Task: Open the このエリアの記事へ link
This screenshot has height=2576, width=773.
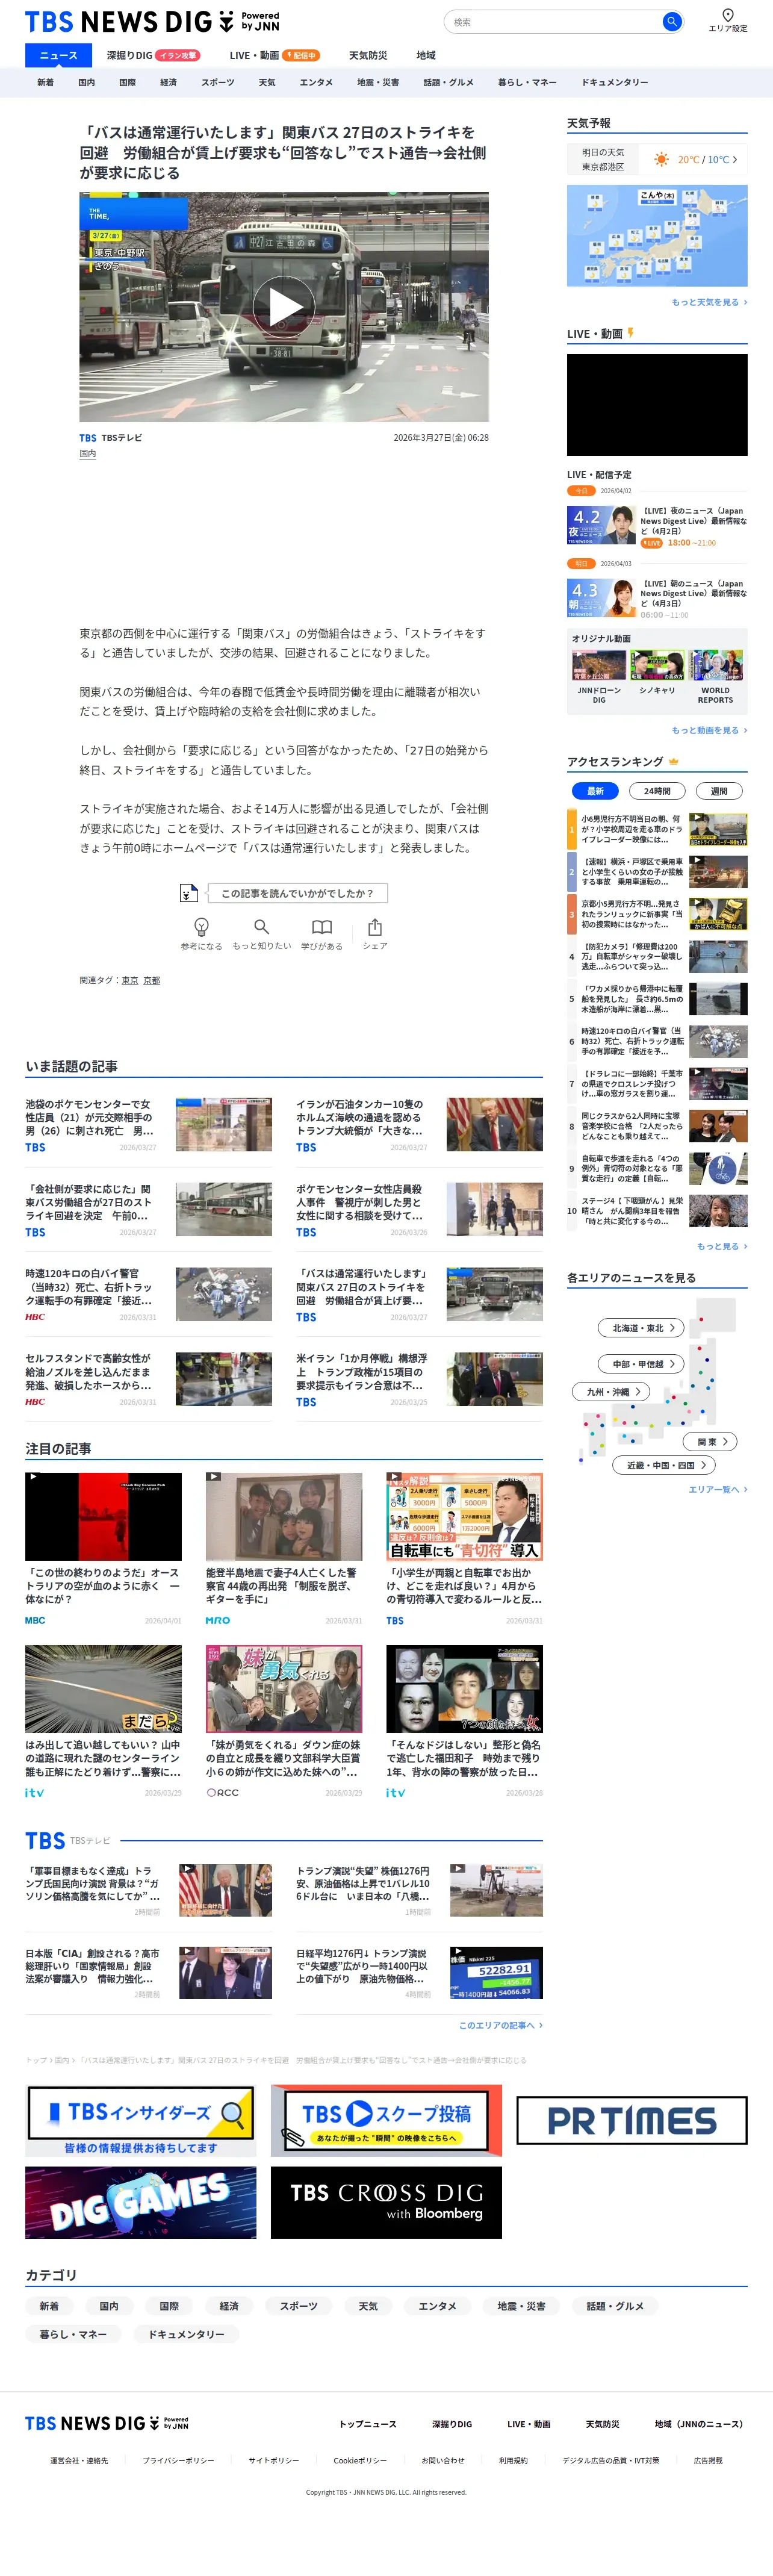Action: (x=500, y=2025)
